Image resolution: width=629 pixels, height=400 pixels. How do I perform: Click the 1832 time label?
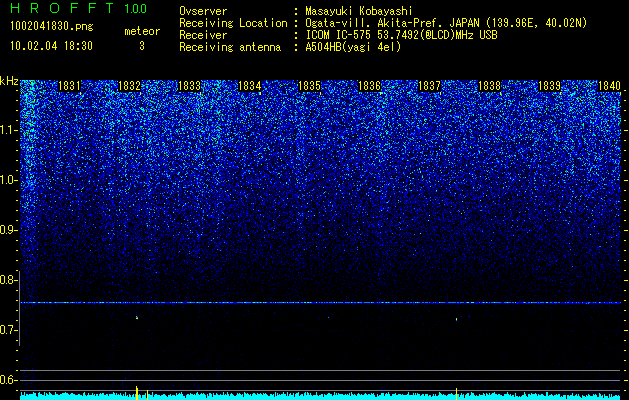click(129, 86)
